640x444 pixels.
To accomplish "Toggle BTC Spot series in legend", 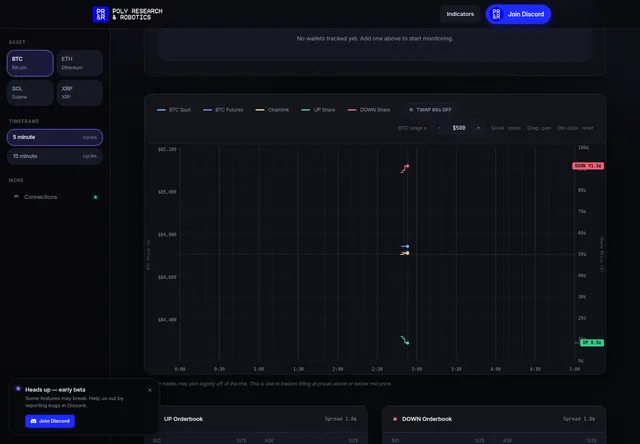I will 174,110.
